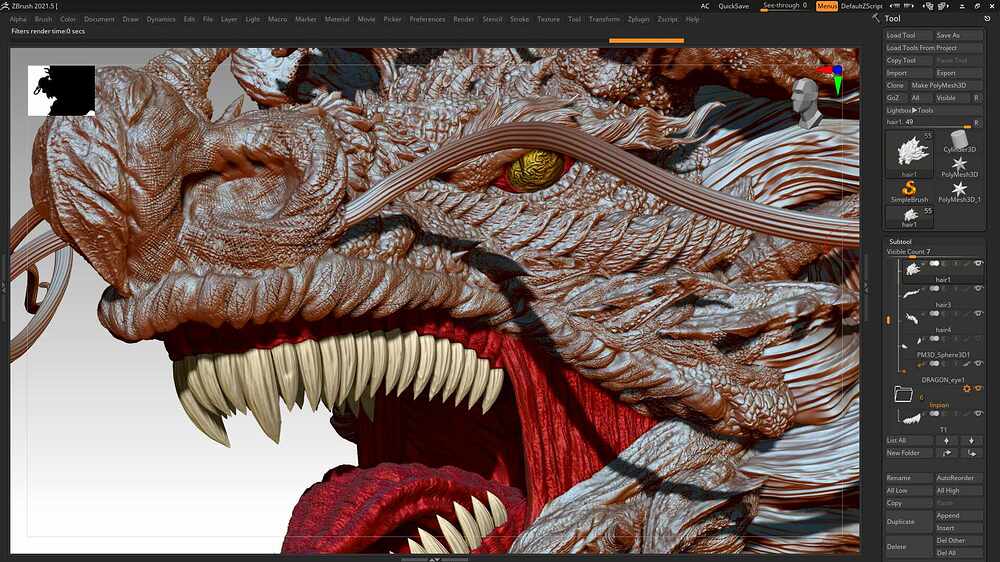
Task: Move subtool down arrow beside List All
Action: [971, 440]
